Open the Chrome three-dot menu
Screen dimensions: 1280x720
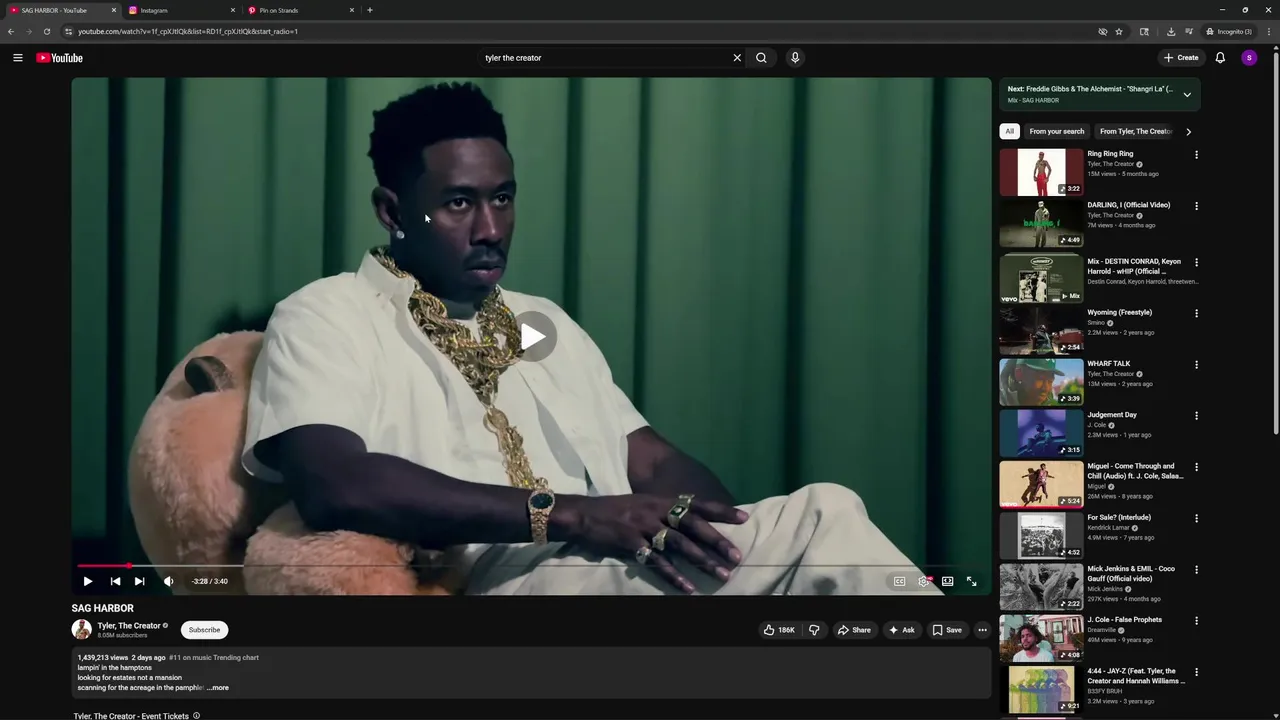(1269, 31)
